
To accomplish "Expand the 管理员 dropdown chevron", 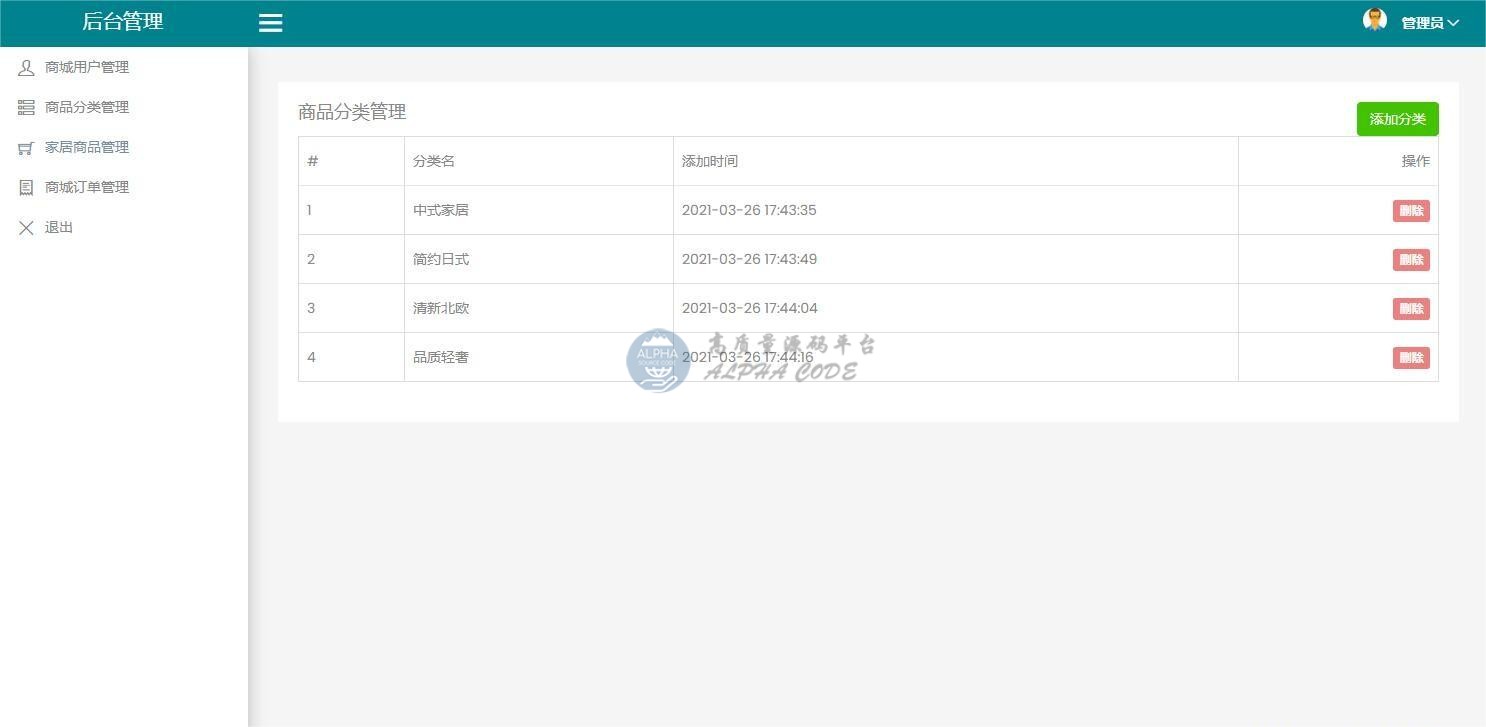I will pyautogui.click(x=1453, y=23).
